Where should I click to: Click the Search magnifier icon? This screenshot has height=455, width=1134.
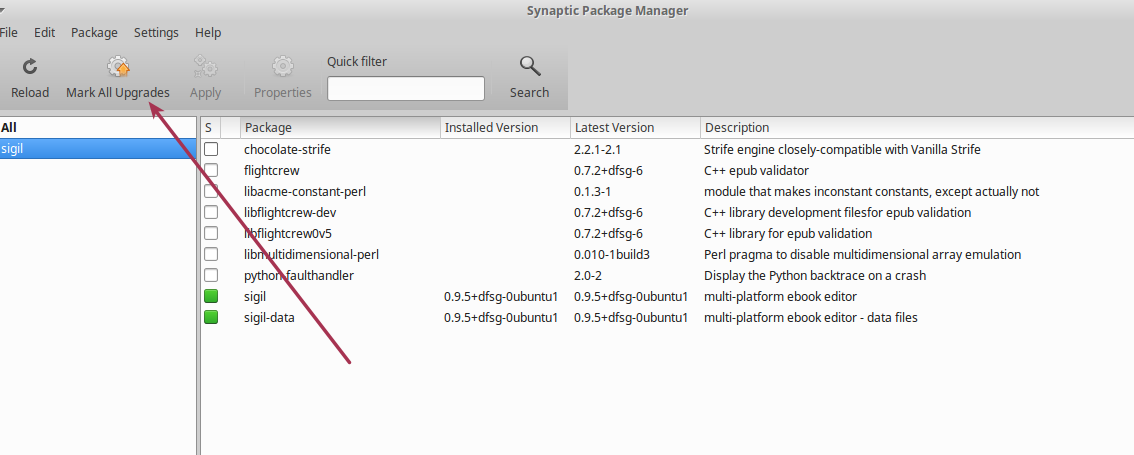tap(529, 67)
